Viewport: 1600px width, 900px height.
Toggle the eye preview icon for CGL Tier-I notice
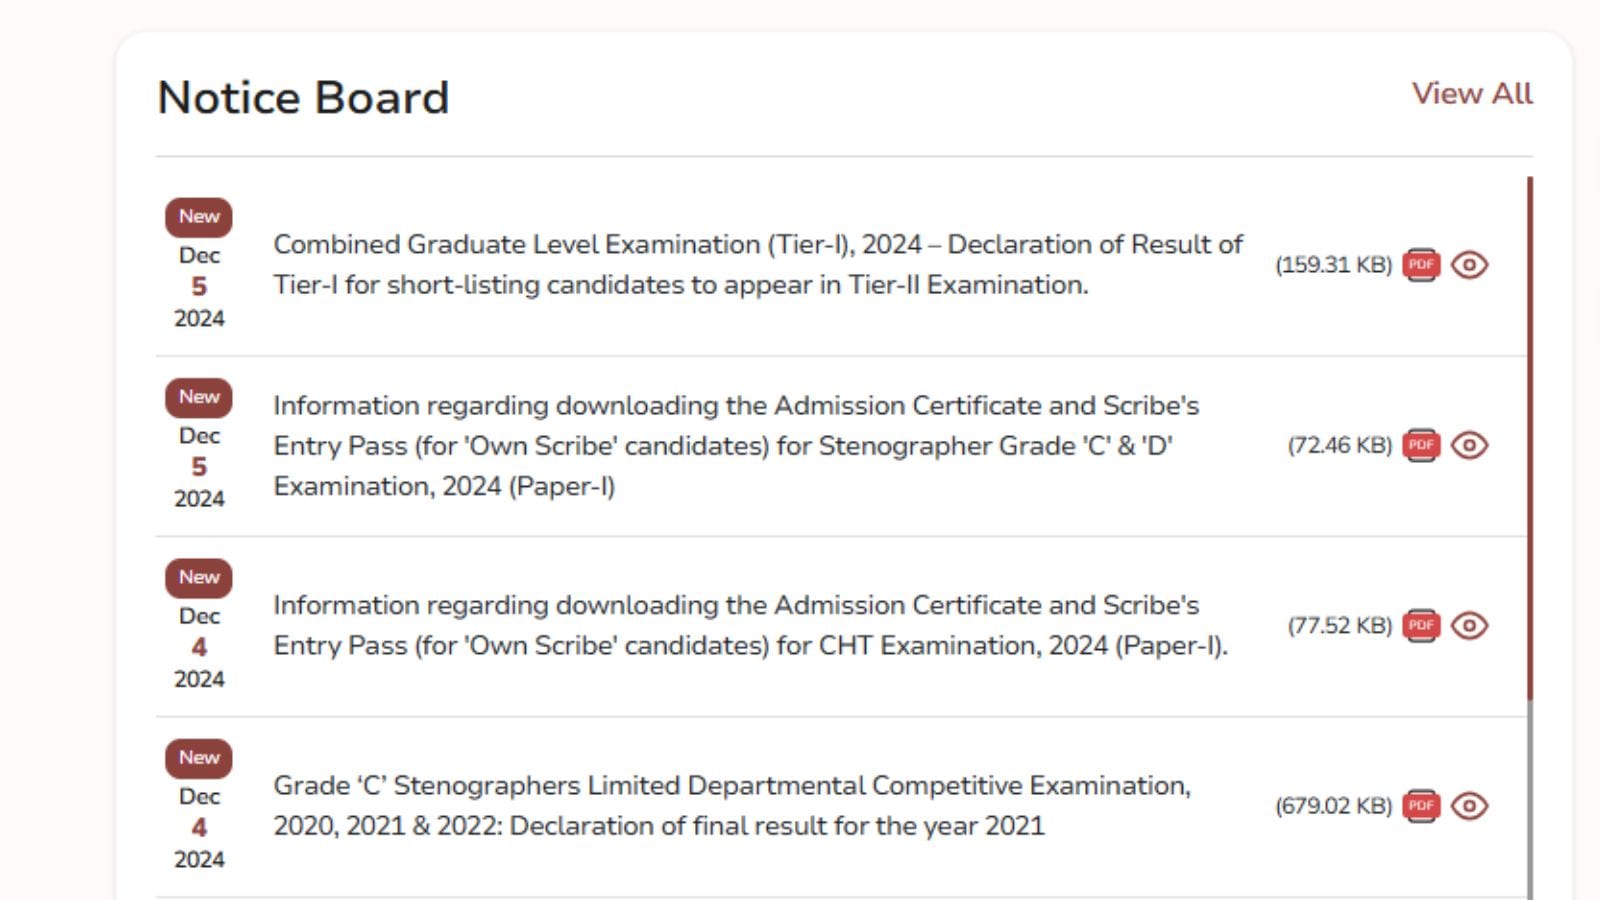pyautogui.click(x=1468, y=265)
